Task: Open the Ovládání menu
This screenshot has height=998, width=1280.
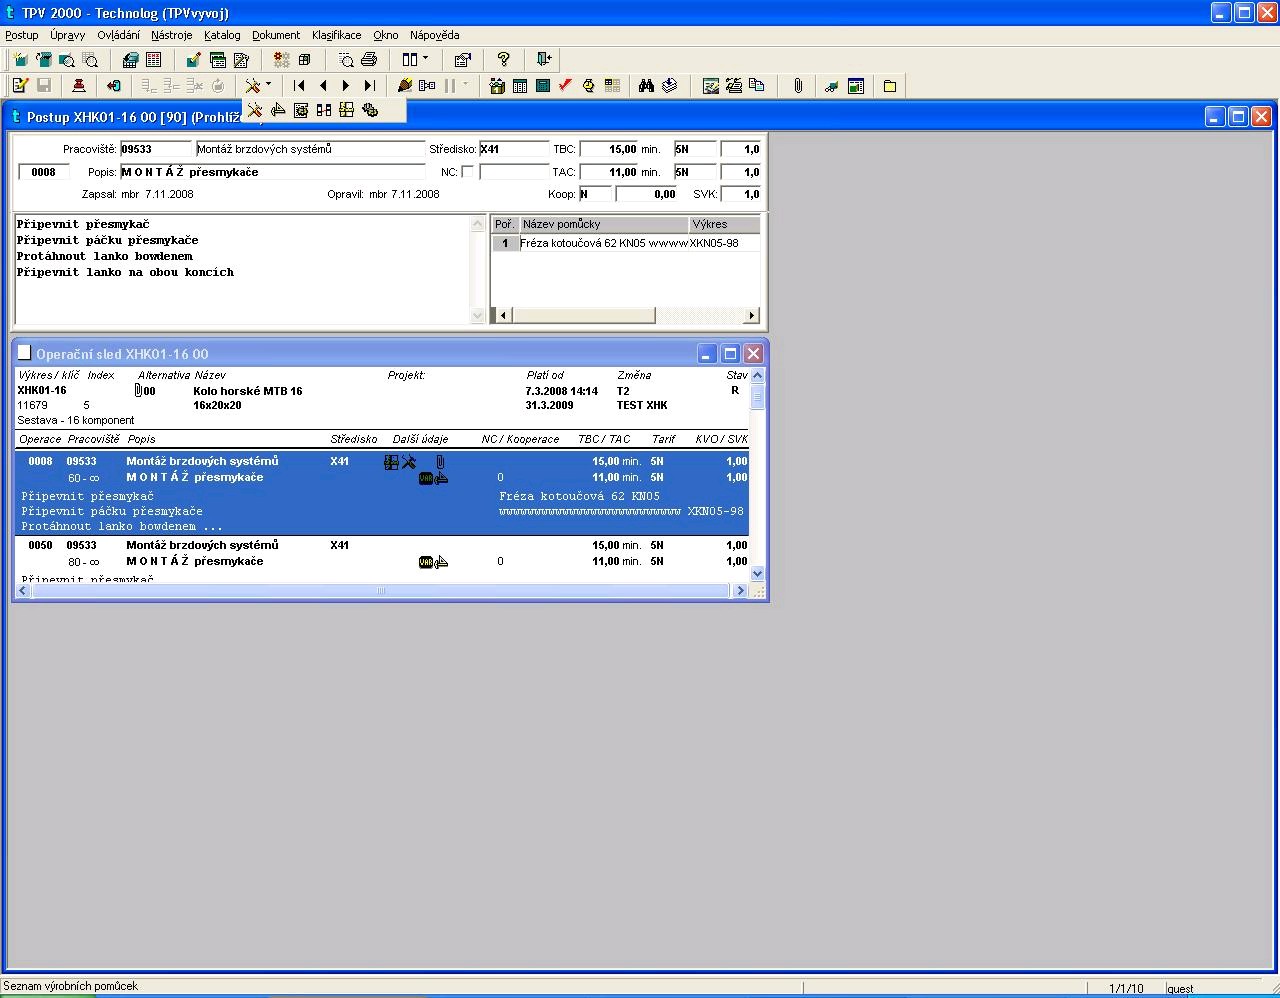Action: point(119,35)
